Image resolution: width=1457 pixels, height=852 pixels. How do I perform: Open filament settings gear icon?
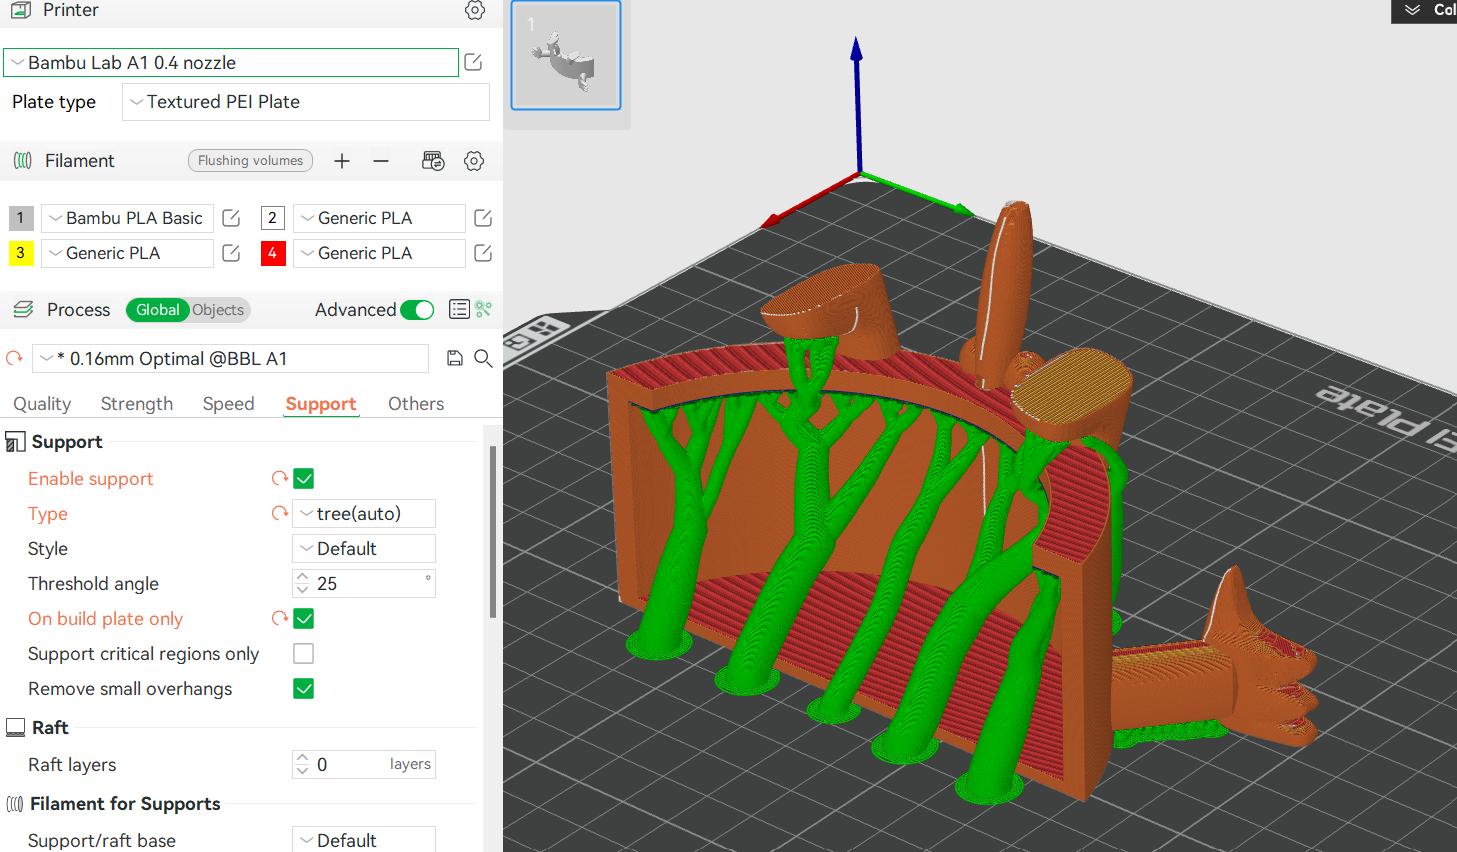coord(475,161)
